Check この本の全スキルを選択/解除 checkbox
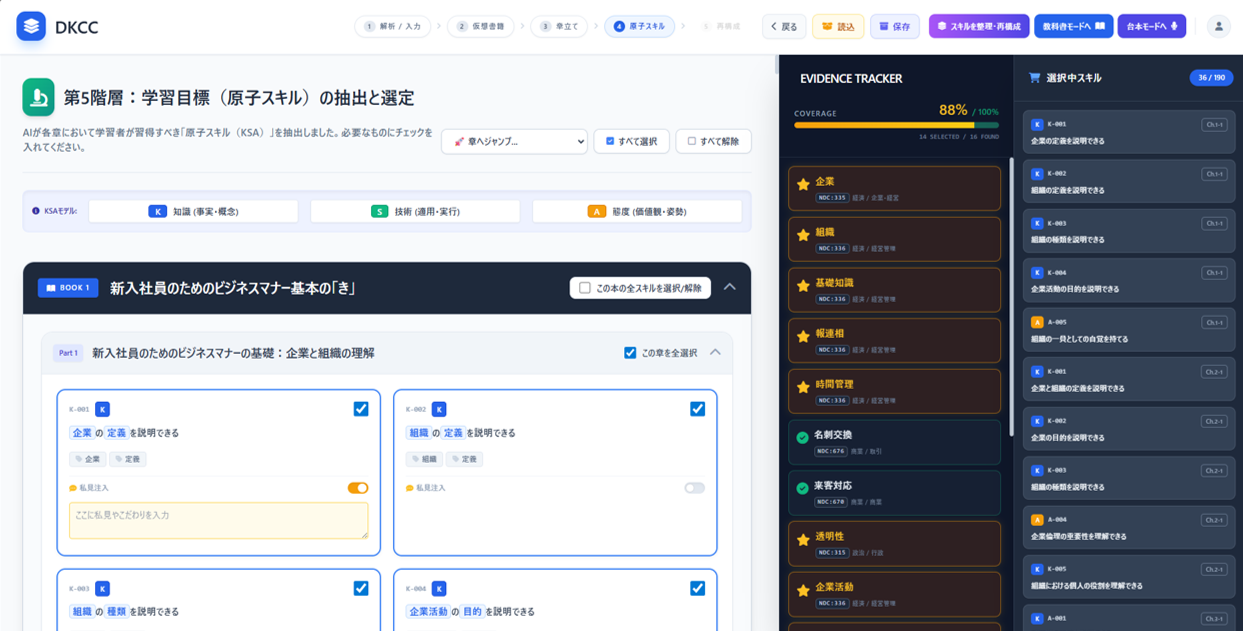Image resolution: width=1243 pixels, height=631 pixels. click(585, 288)
